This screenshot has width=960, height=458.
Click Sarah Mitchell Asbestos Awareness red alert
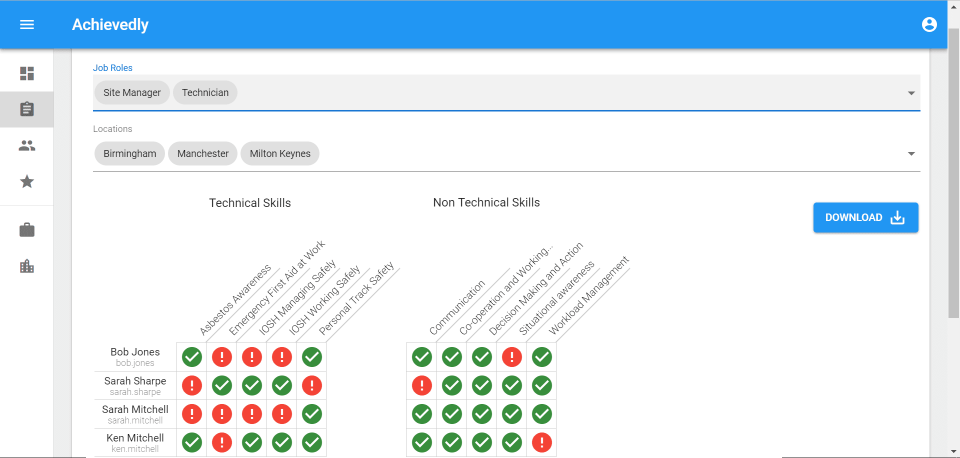pos(192,414)
